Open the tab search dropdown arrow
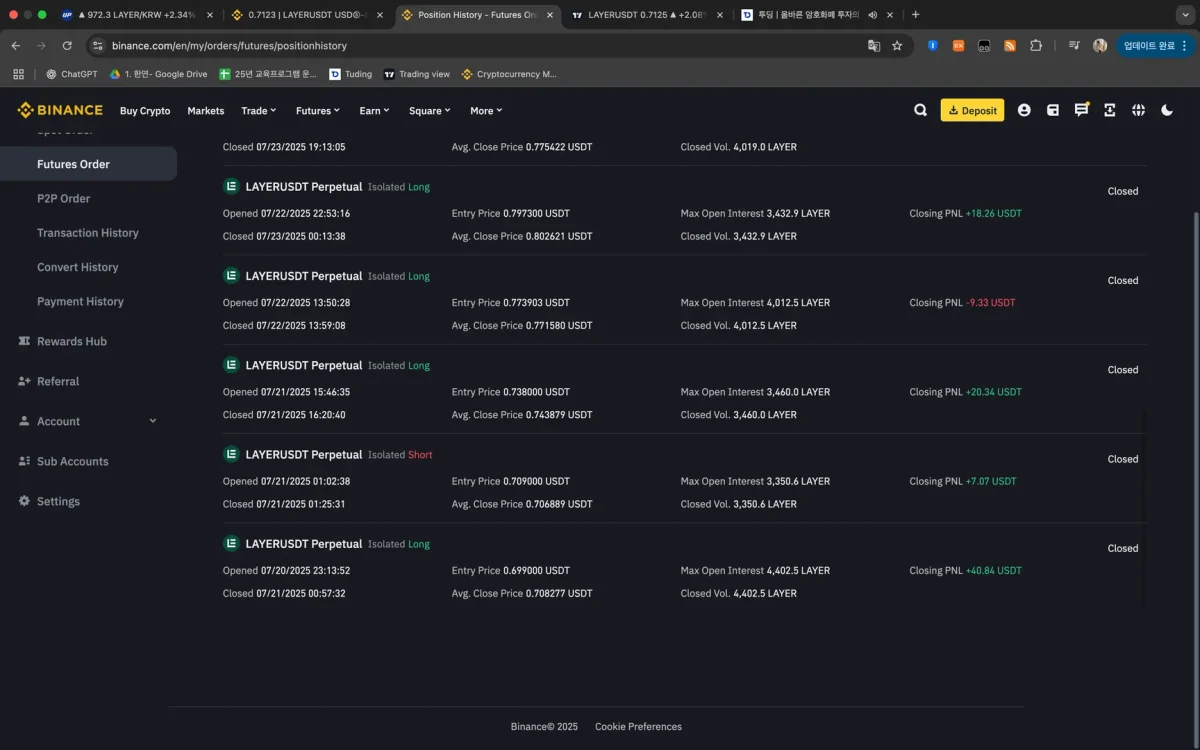Viewport: 1200px width, 750px height. coord(1185,15)
